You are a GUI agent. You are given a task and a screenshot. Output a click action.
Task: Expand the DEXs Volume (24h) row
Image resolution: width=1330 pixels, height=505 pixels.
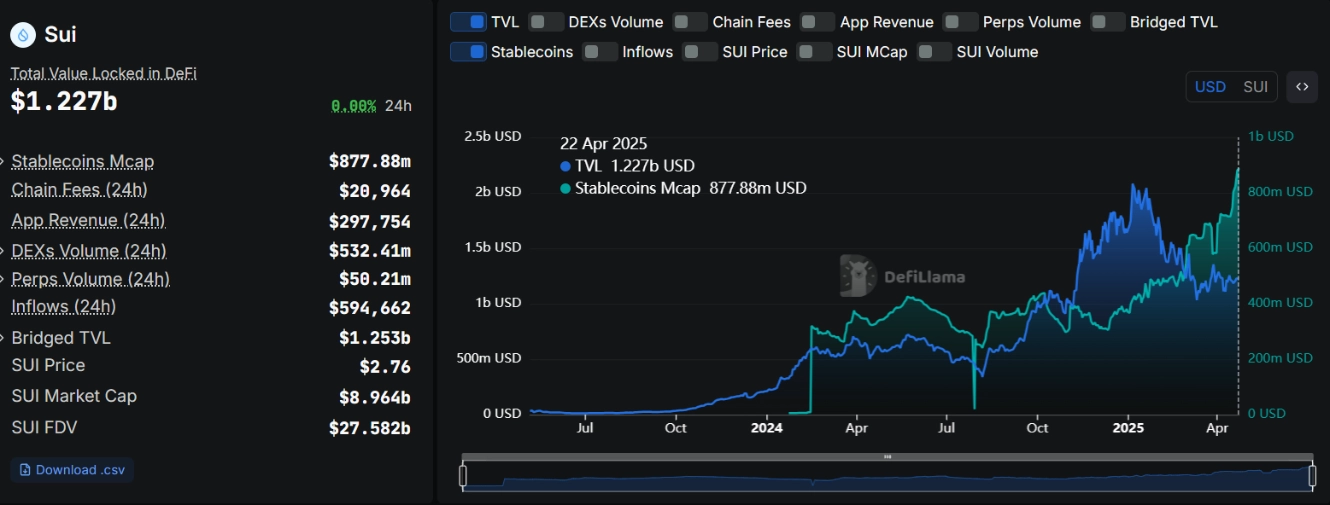click(4, 251)
